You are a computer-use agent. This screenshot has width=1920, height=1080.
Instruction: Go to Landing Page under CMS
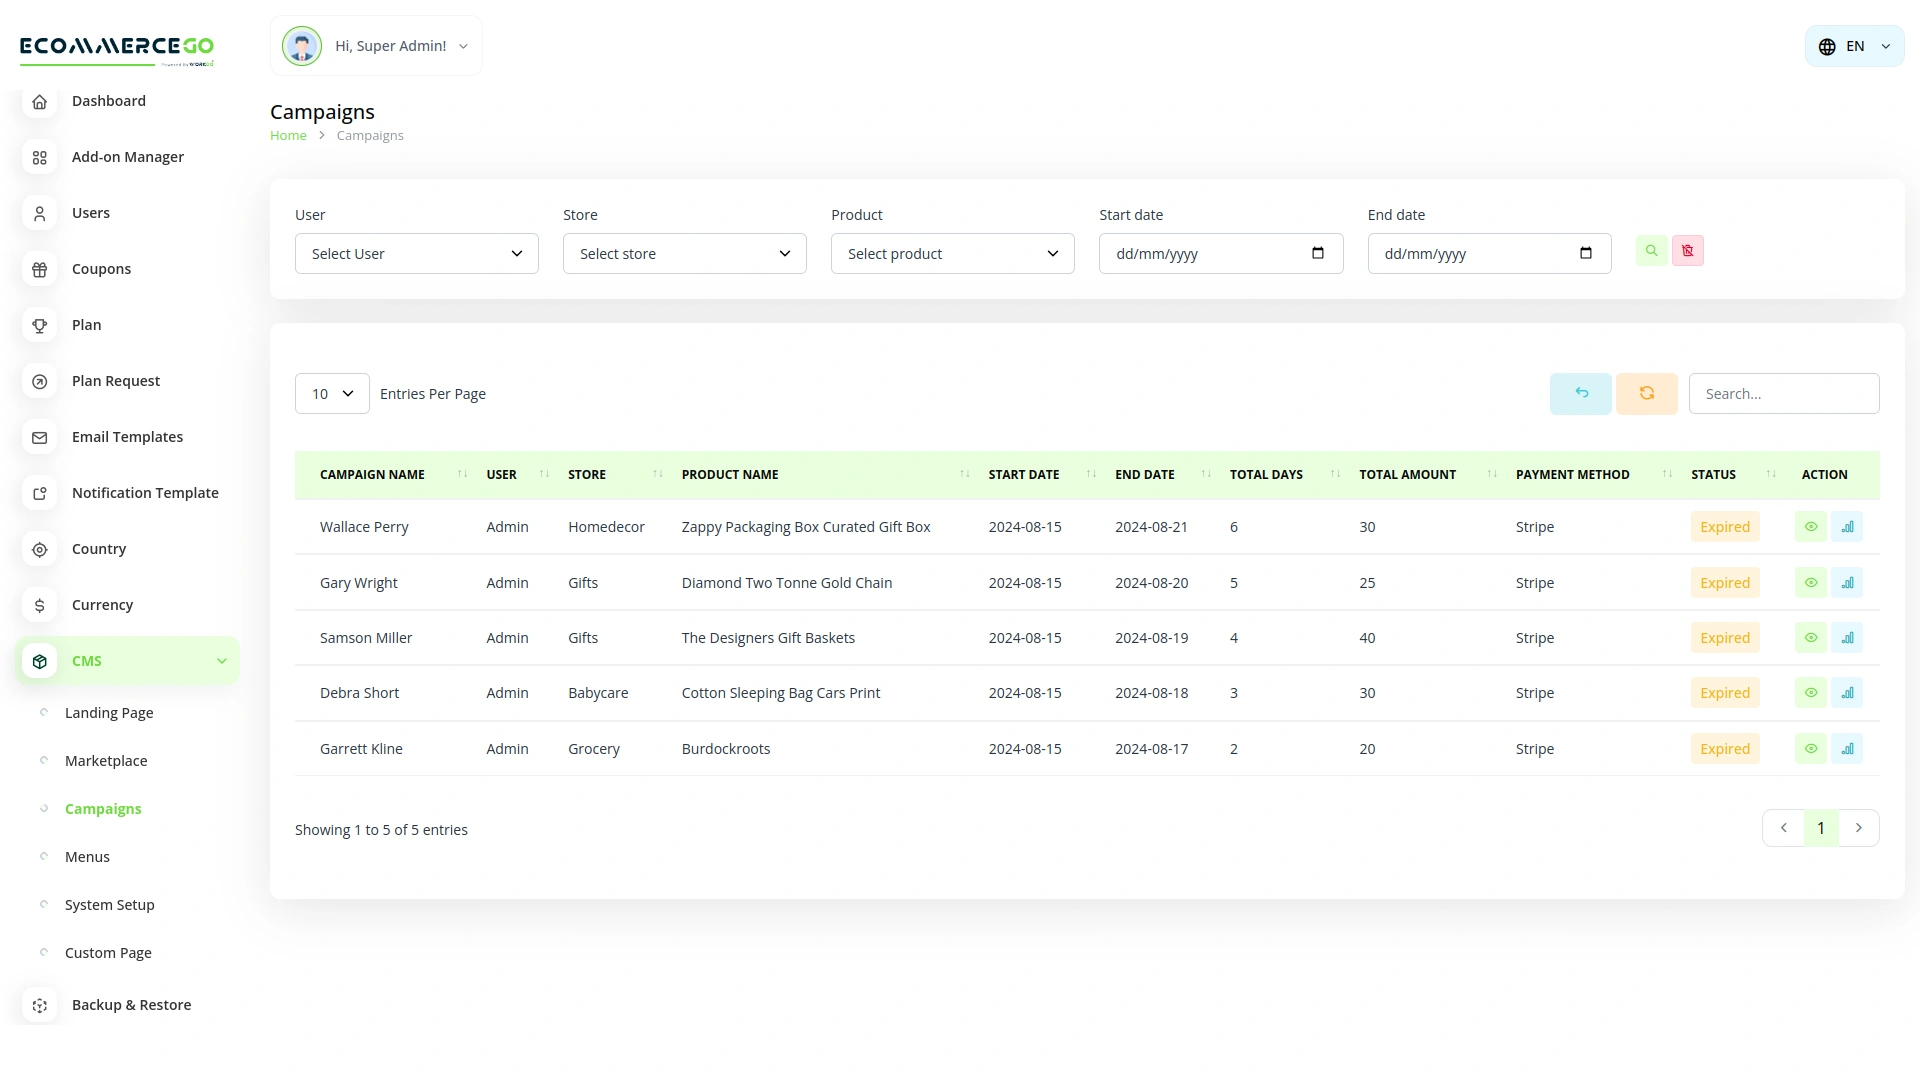108,712
